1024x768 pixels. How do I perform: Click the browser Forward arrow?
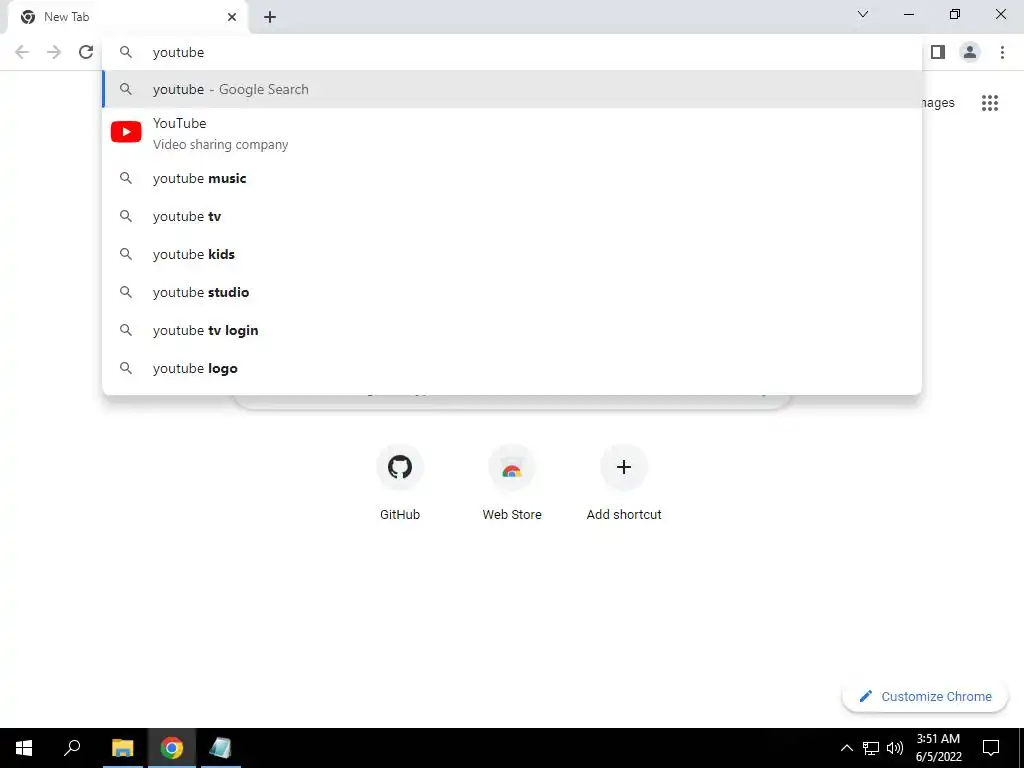(54, 52)
